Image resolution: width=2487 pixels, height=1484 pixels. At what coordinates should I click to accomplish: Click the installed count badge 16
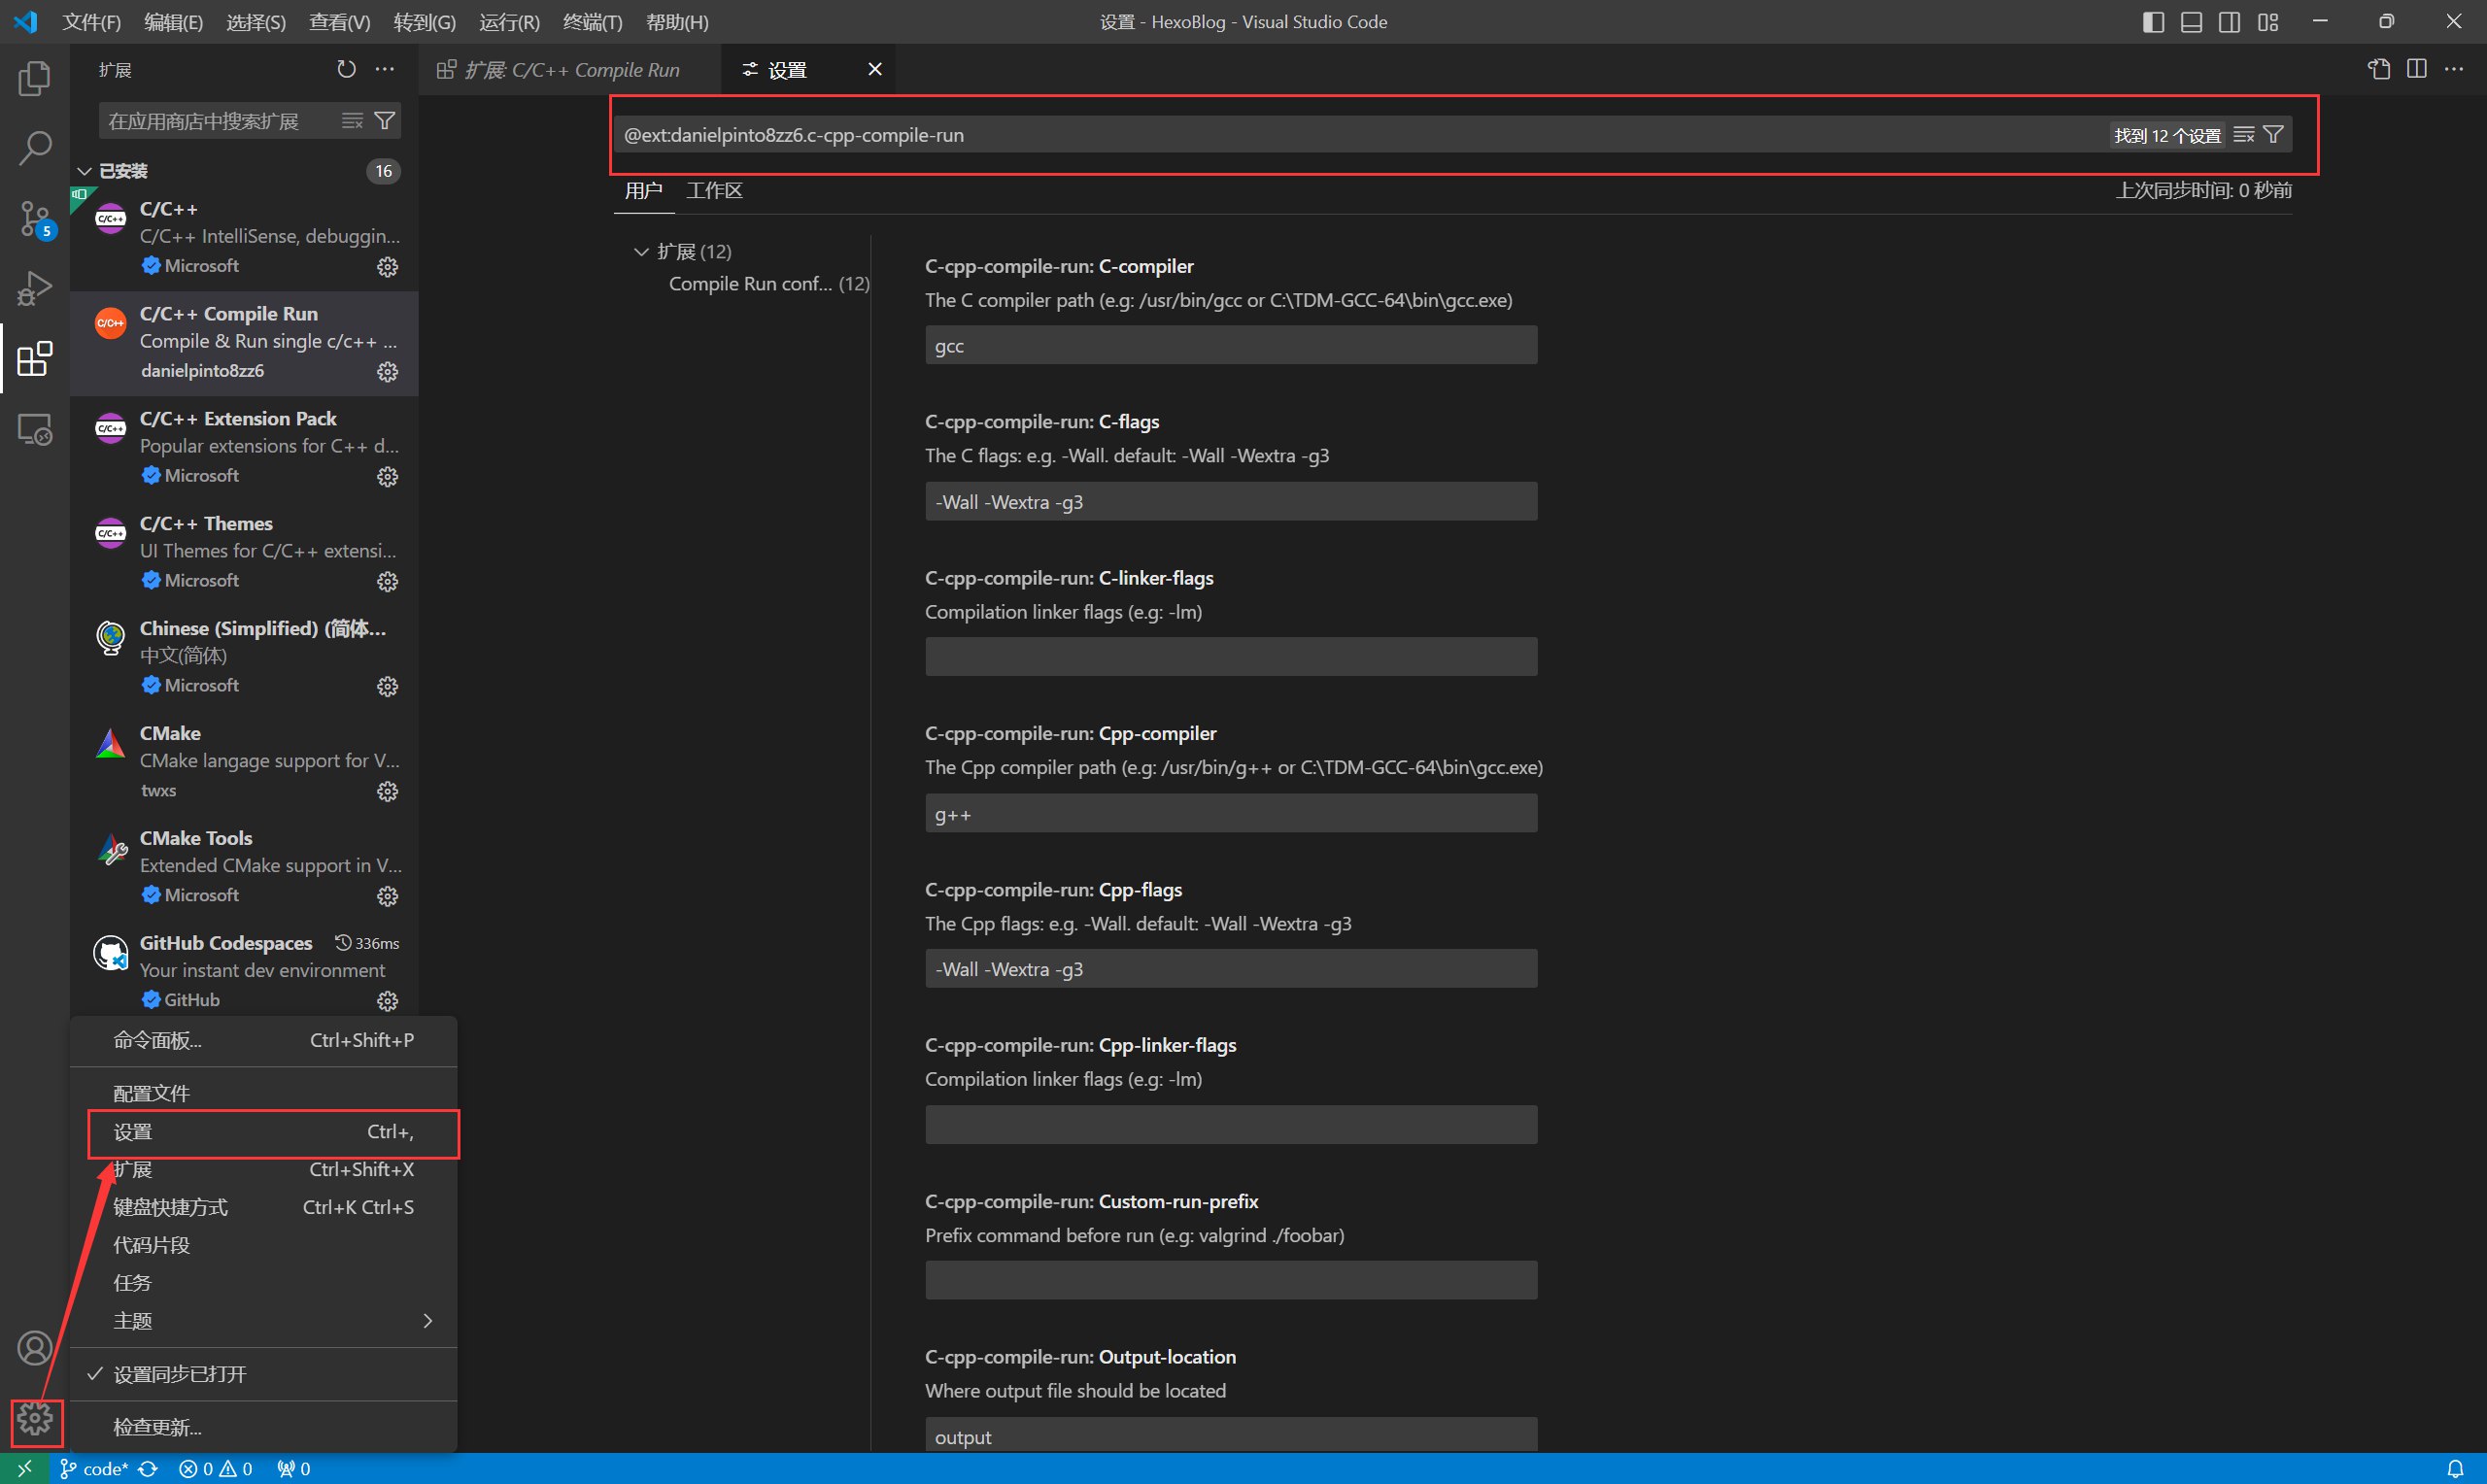tap(383, 171)
